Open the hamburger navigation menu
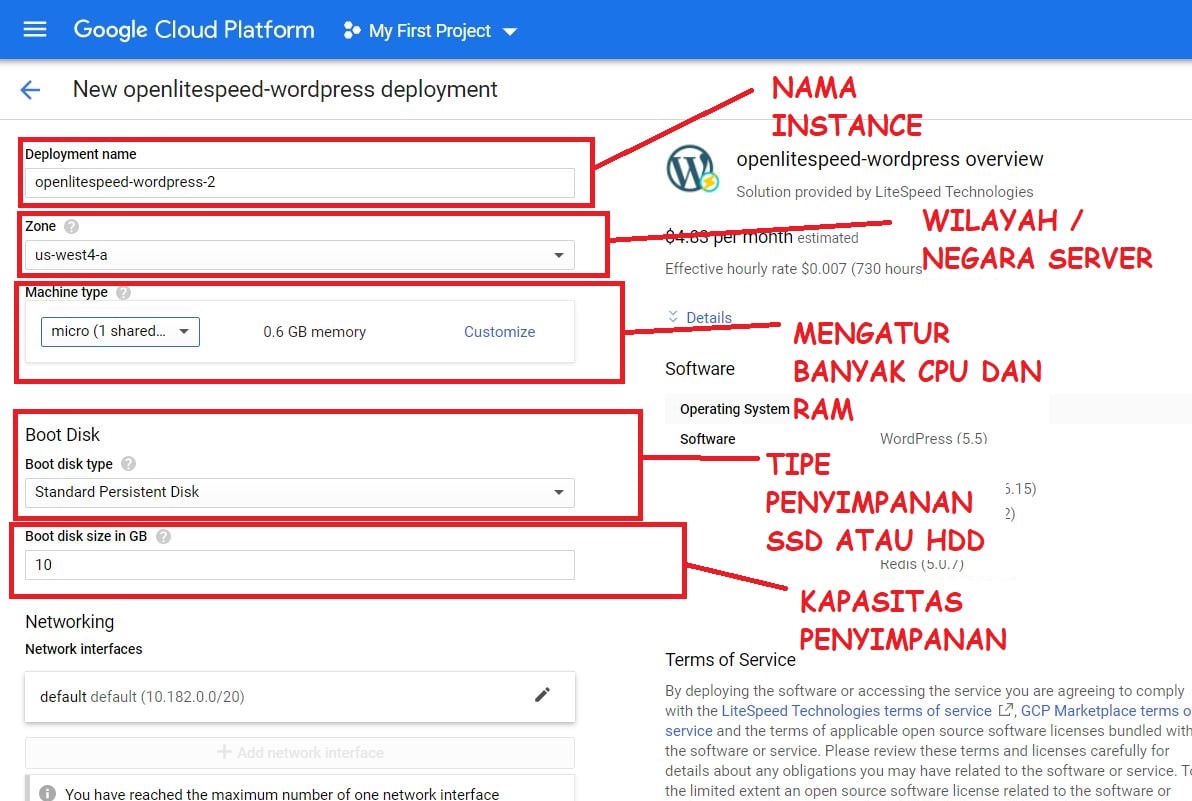 pos(35,30)
